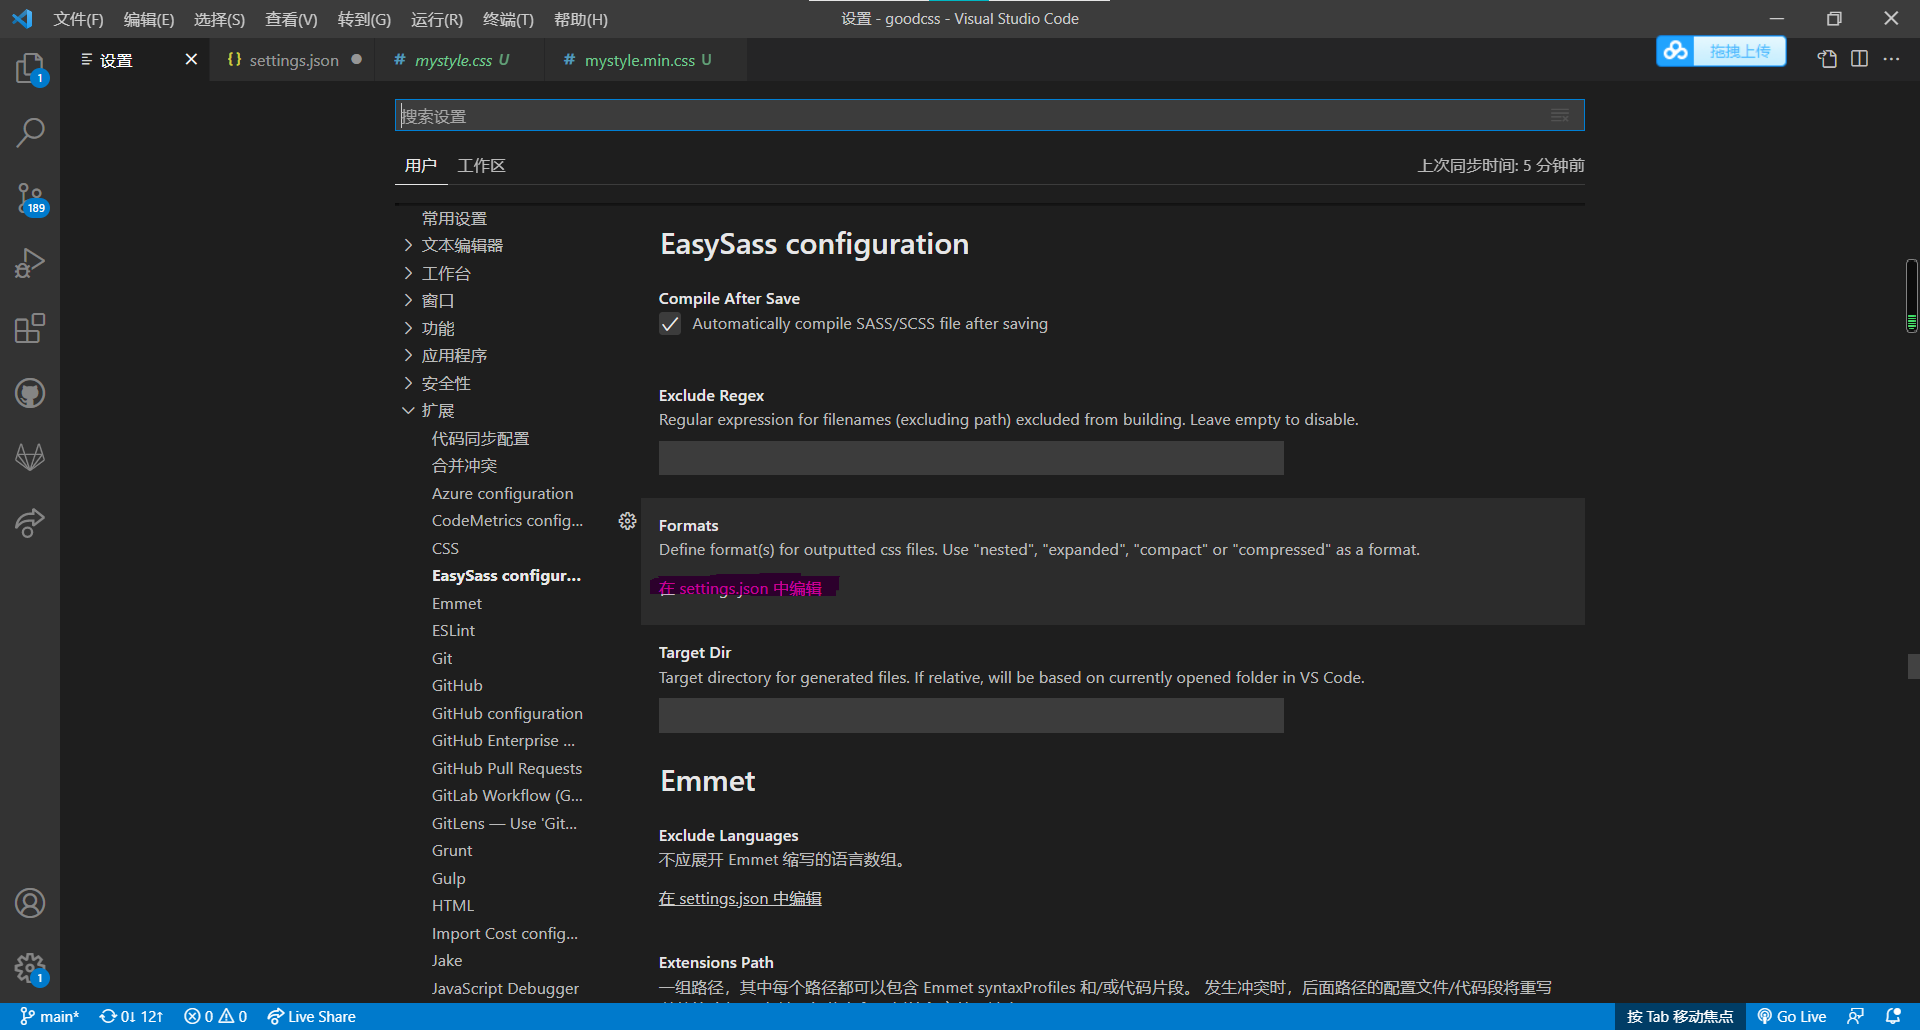
Task: Open the Extensions view
Action: [x=30, y=328]
